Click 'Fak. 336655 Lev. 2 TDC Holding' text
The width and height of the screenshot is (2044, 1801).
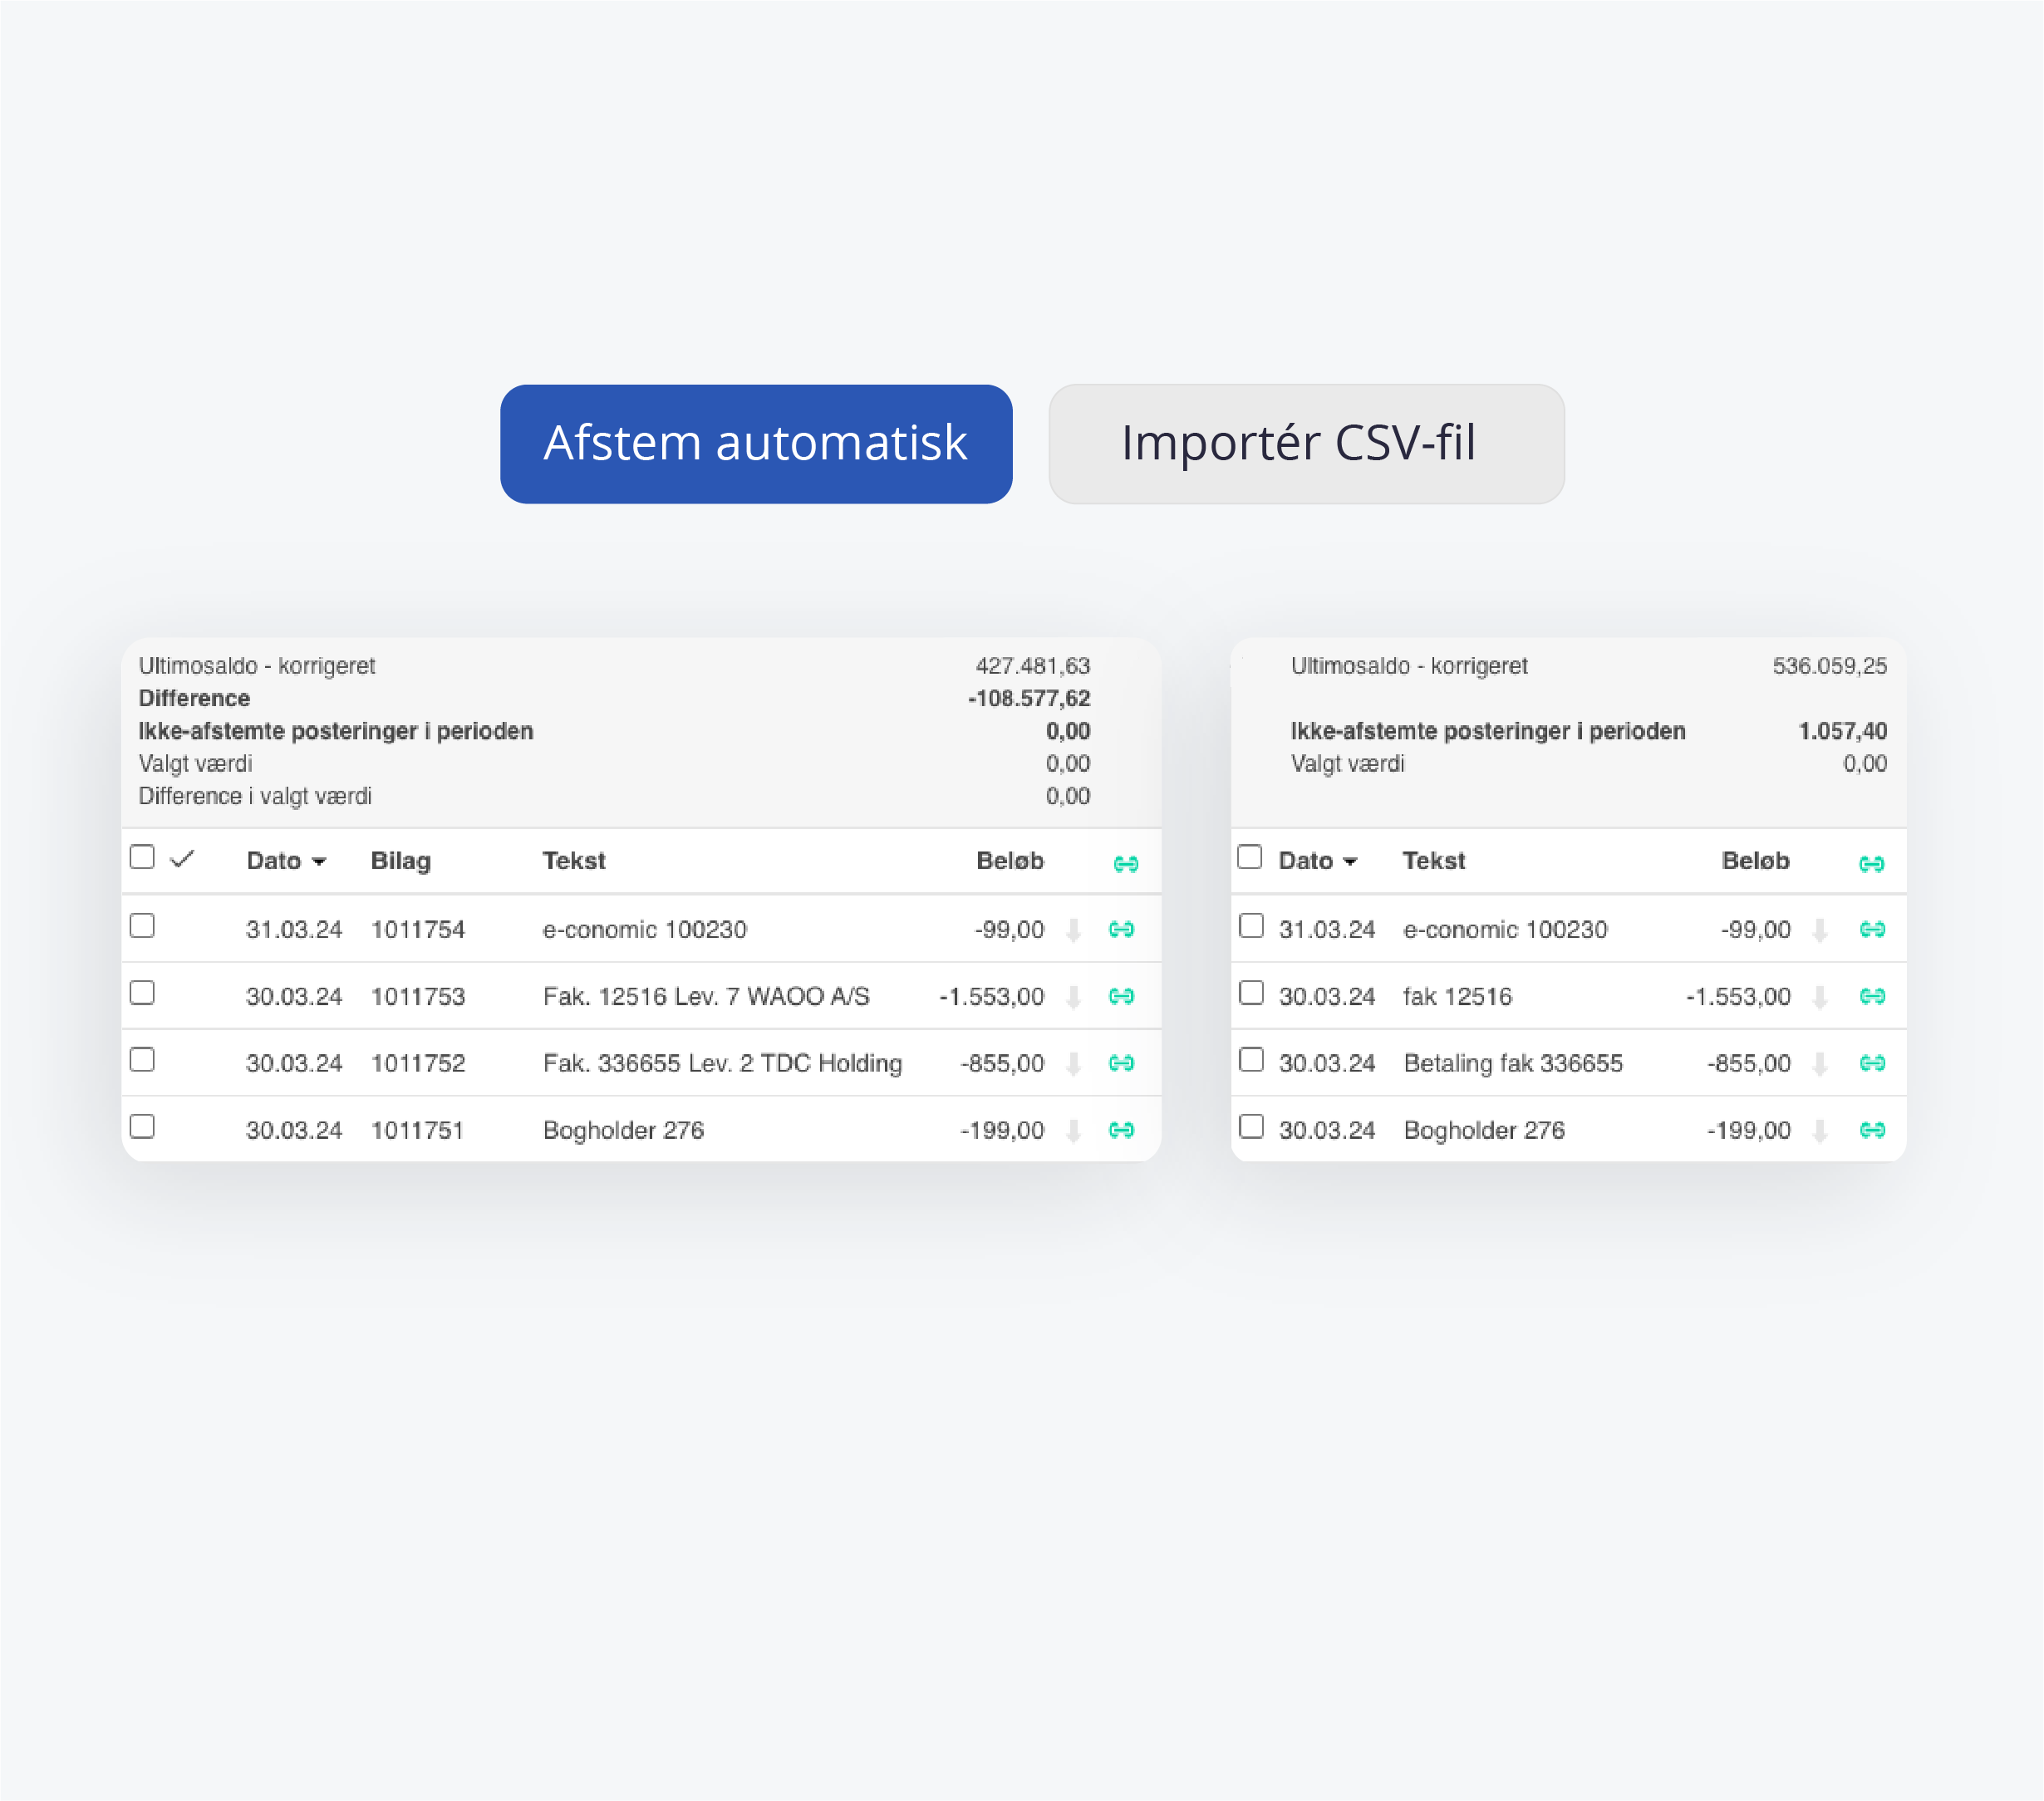(723, 1064)
